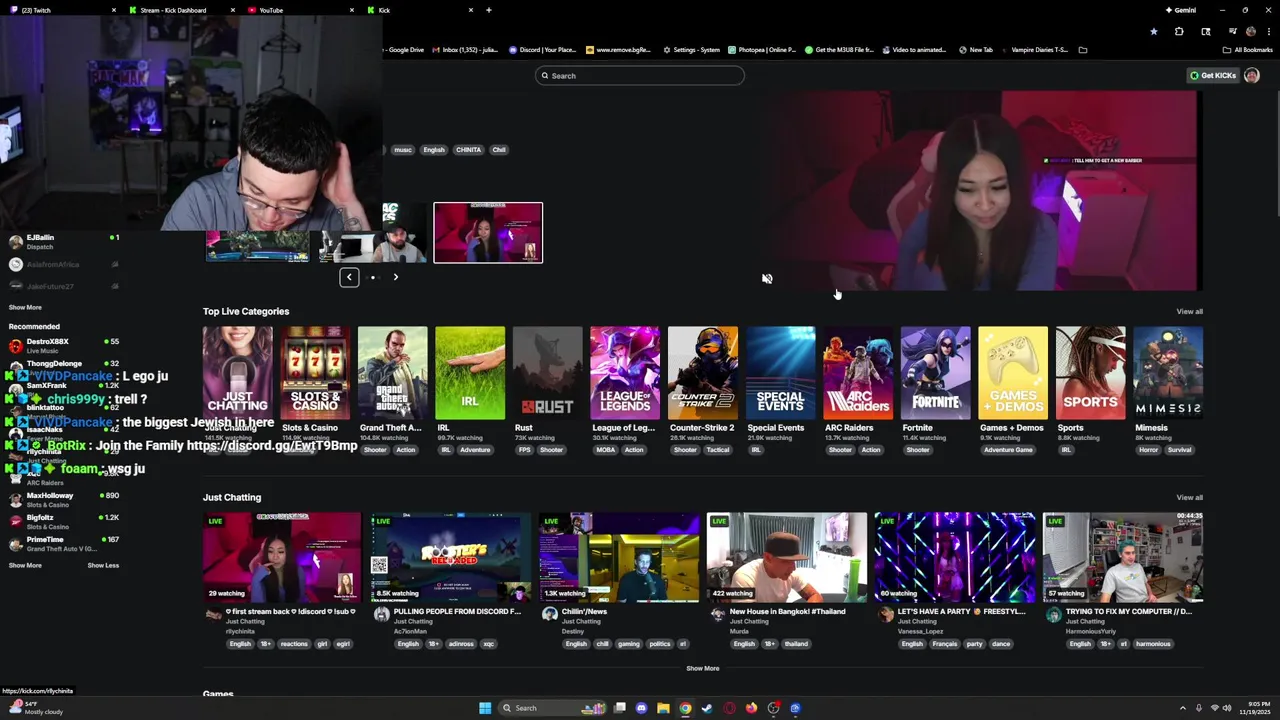Open the ARC Raiders category card
The image size is (1280, 720).
(858, 372)
